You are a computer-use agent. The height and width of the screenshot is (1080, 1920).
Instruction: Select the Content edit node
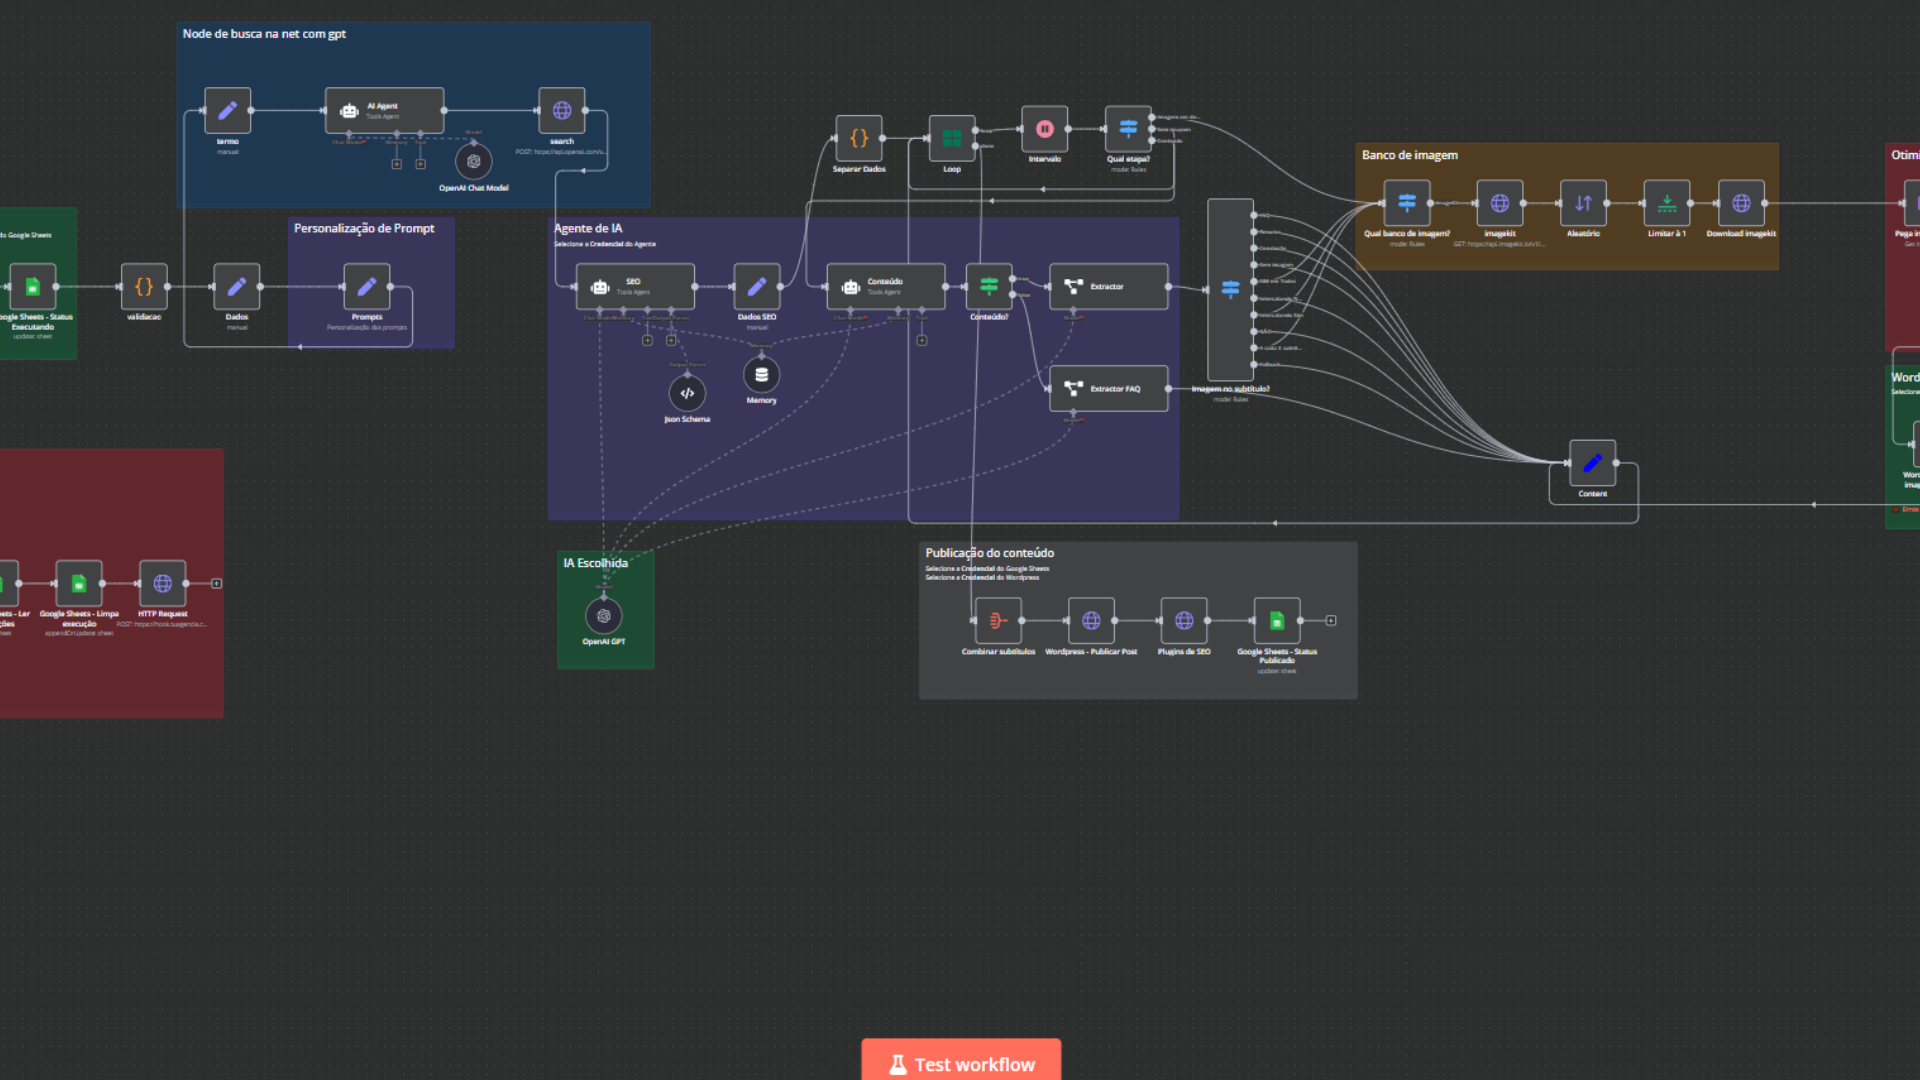coord(1592,464)
